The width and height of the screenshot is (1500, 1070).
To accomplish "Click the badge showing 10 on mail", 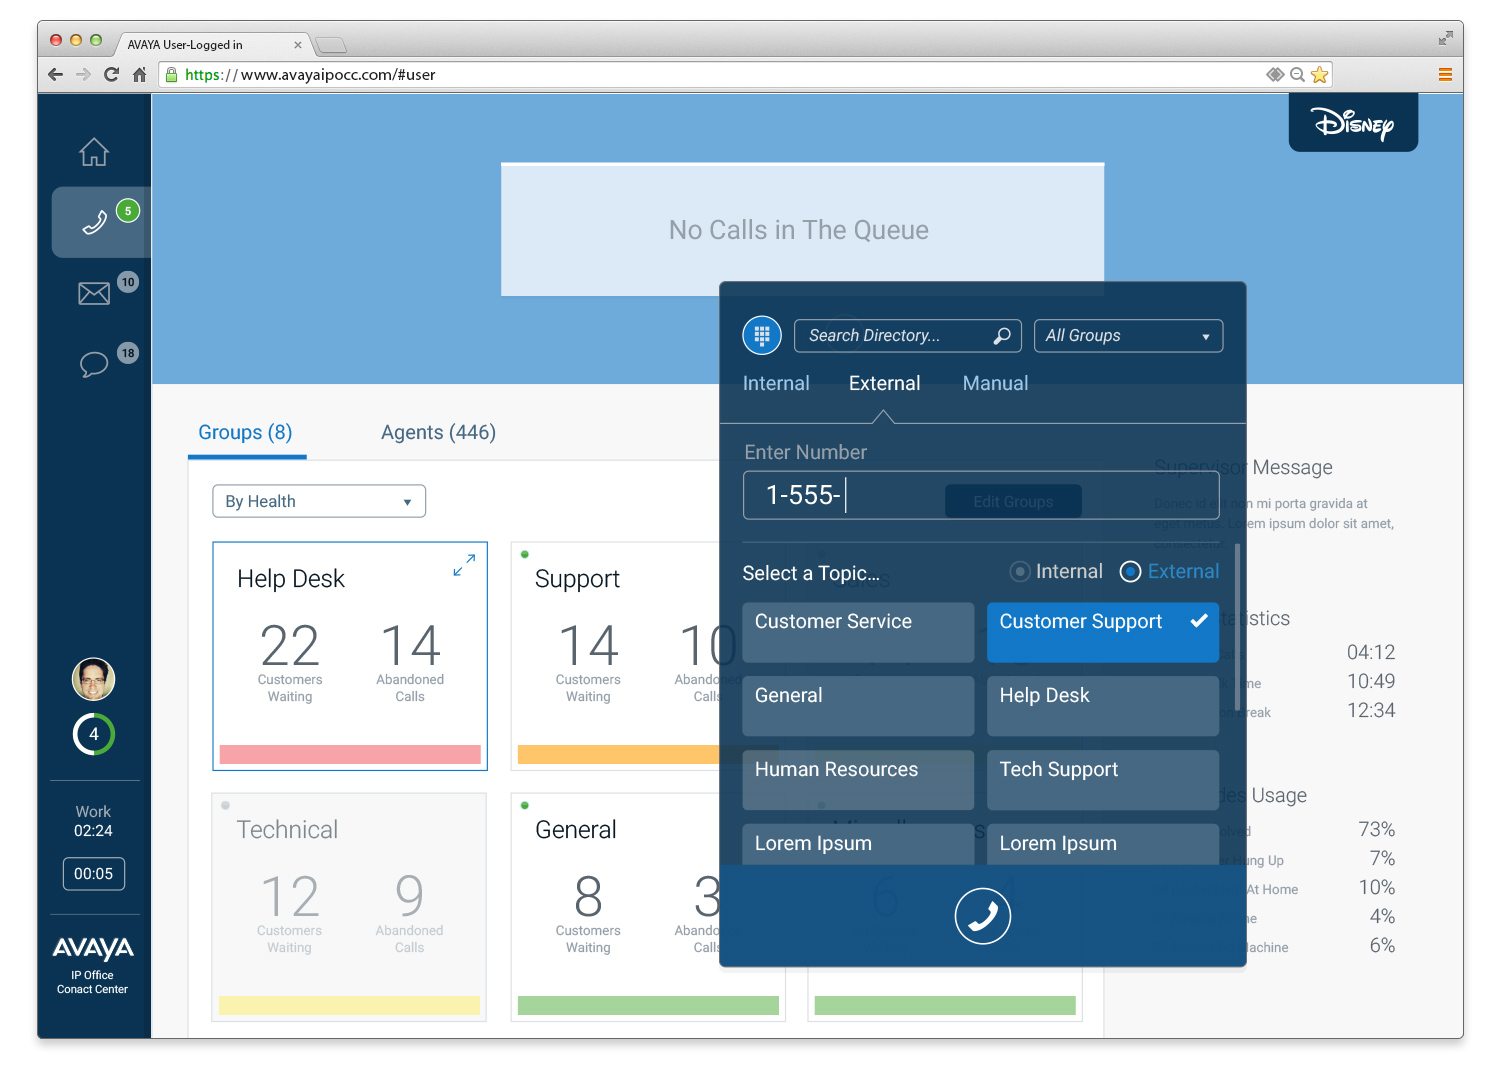I will 128,282.
